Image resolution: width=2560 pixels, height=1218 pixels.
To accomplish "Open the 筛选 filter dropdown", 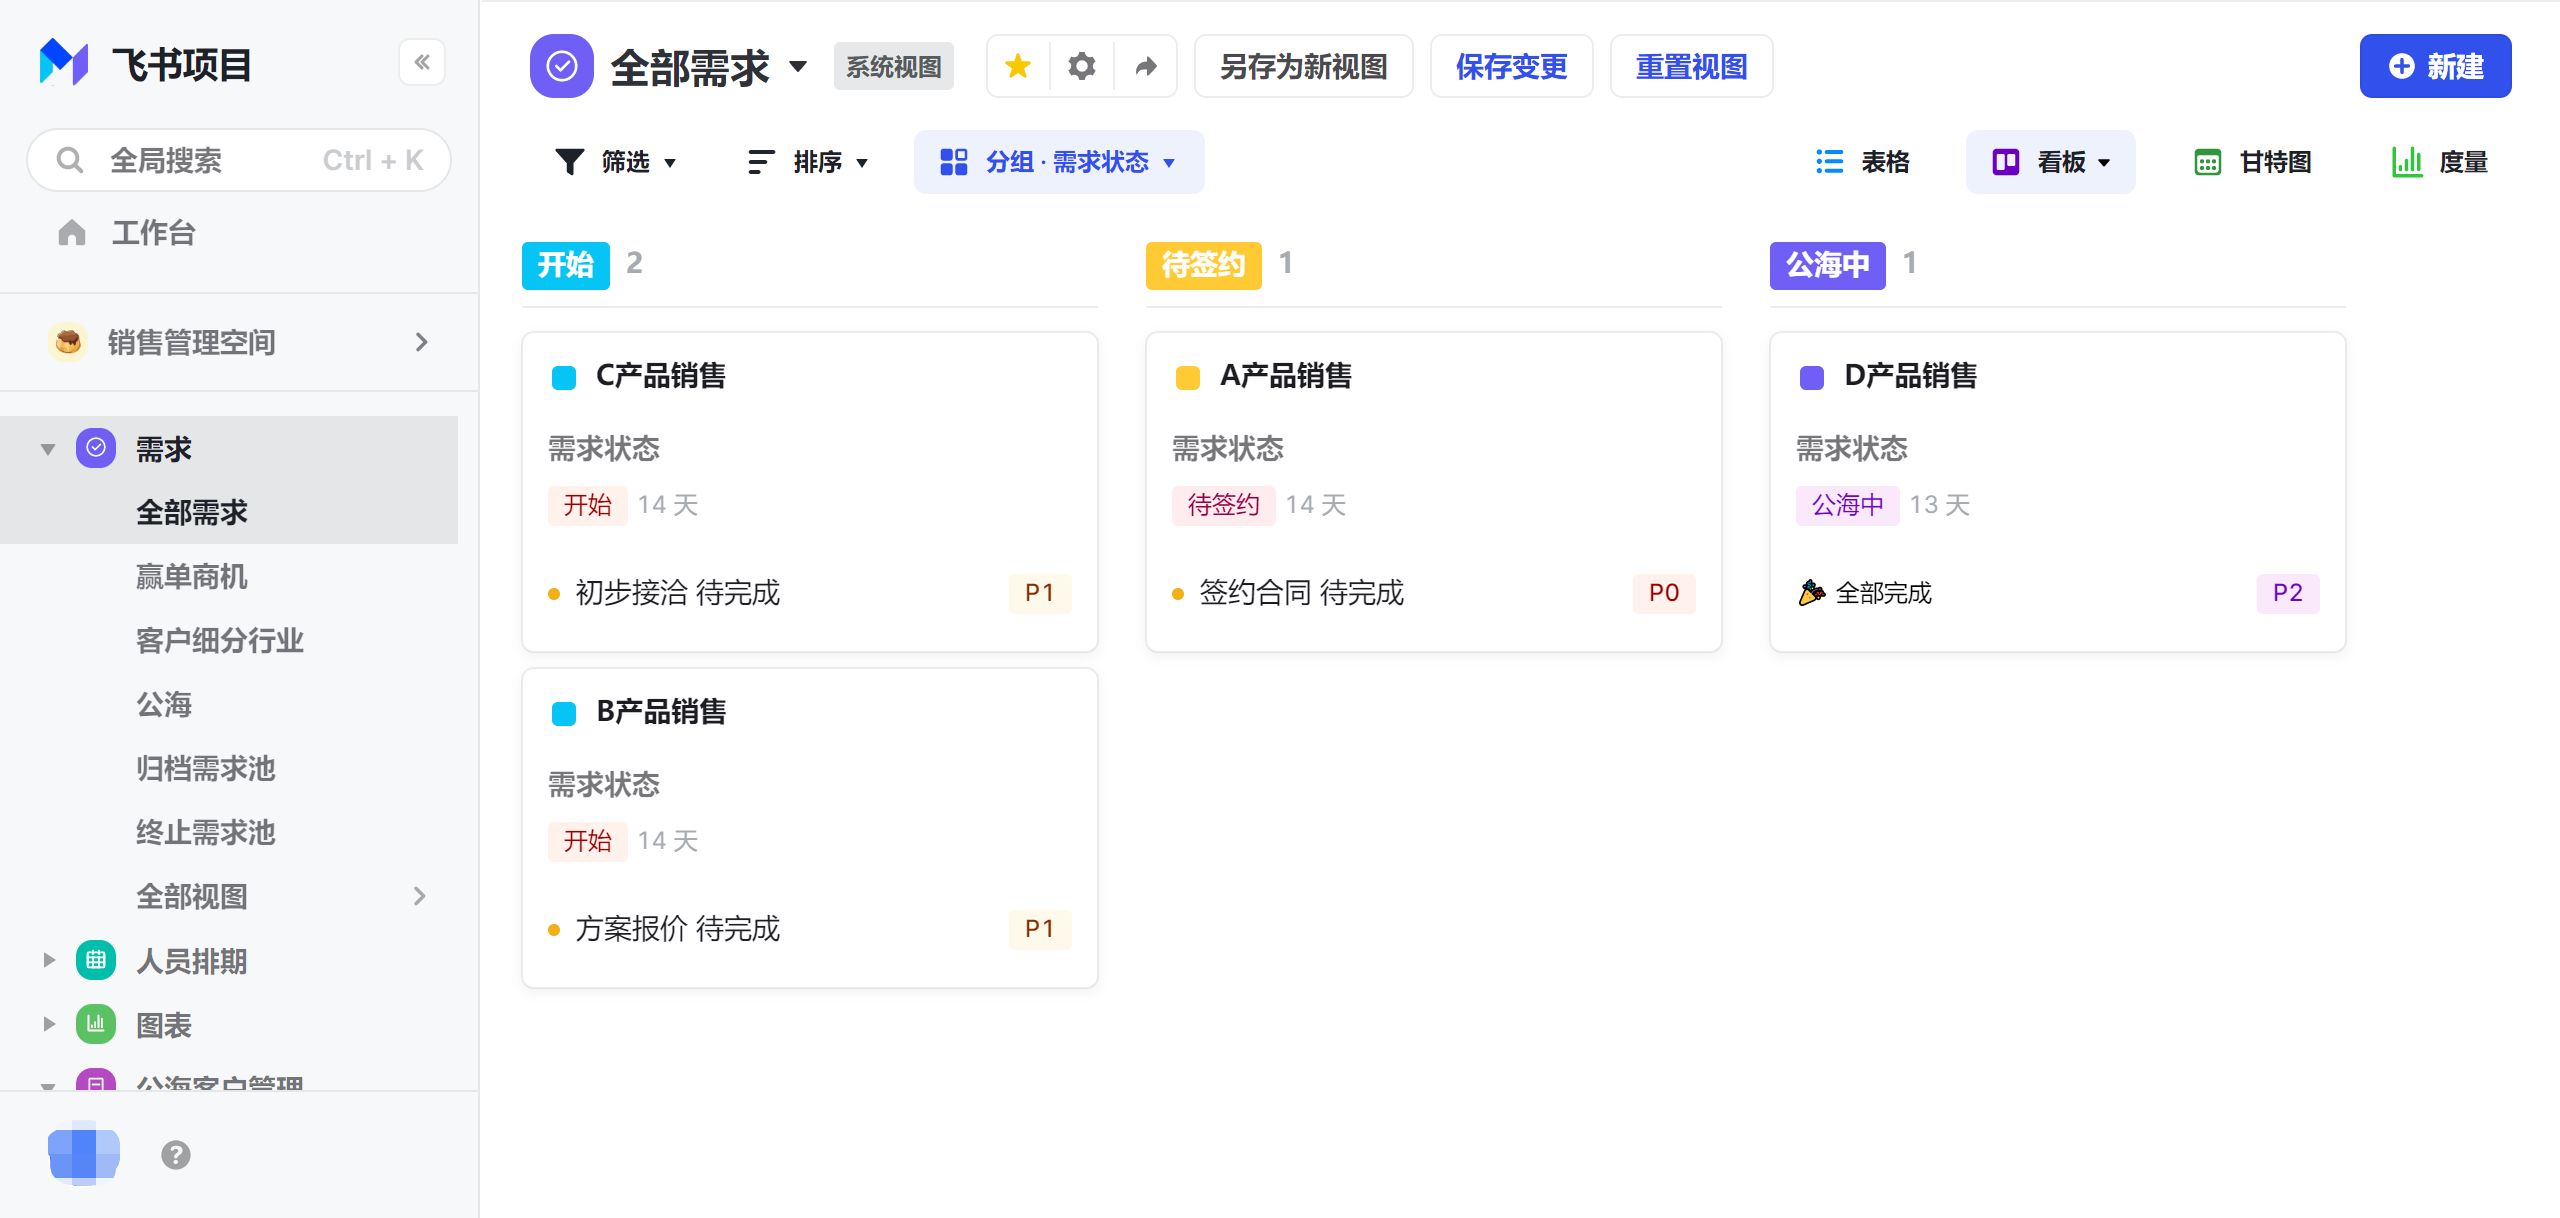I will click(x=616, y=162).
